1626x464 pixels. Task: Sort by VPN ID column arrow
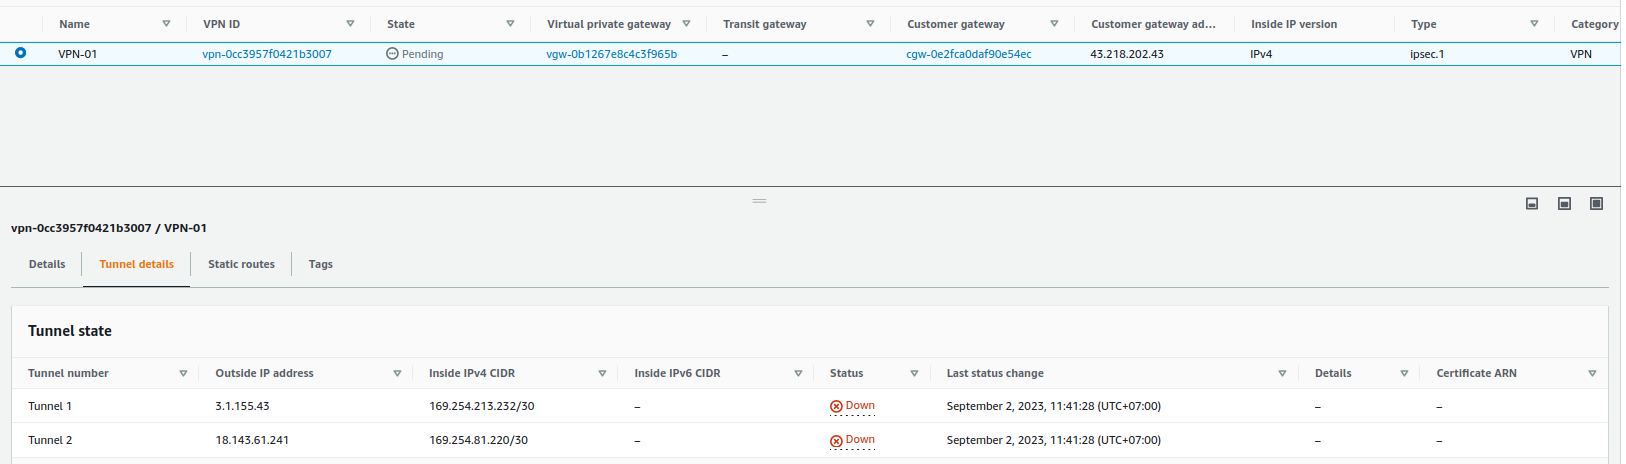[350, 24]
